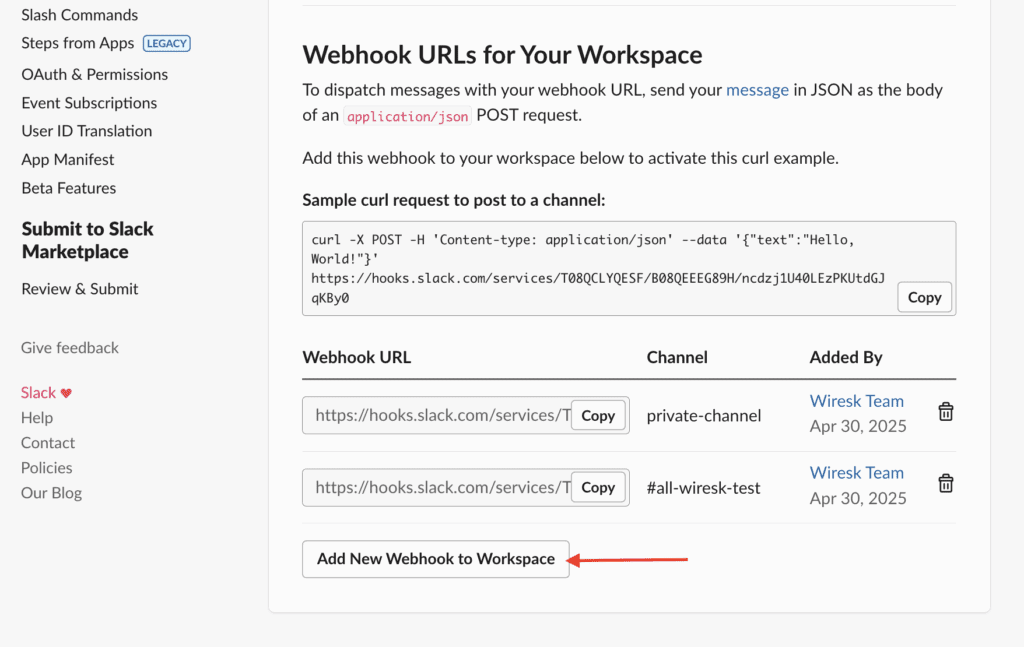Viewport: 1024px width, 647px height.
Task: Click Webhook URLs for Your Workspace heading
Action: 502,55
